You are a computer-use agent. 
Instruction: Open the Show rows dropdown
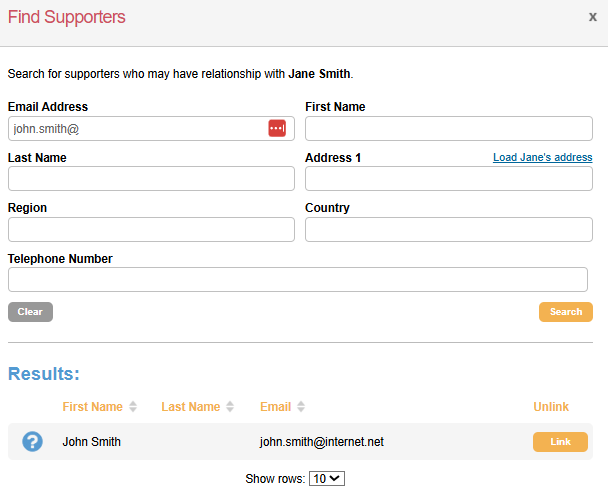[x=327, y=479]
